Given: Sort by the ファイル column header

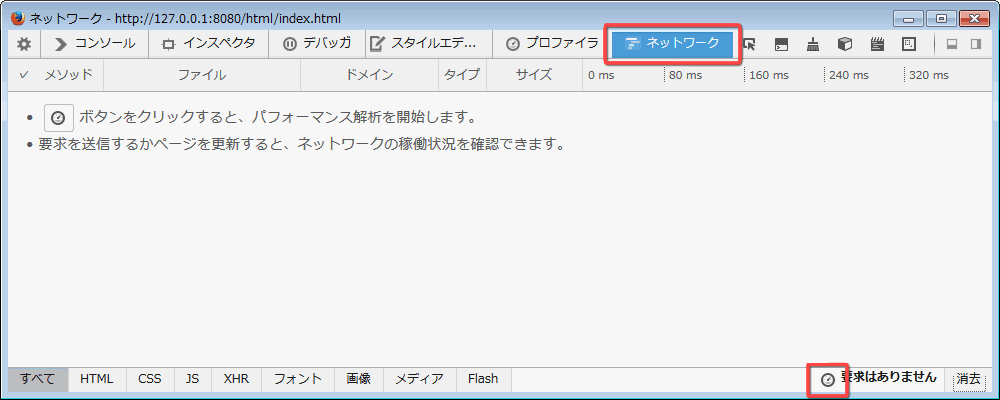Looking at the screenshot, I should (202, 75).
